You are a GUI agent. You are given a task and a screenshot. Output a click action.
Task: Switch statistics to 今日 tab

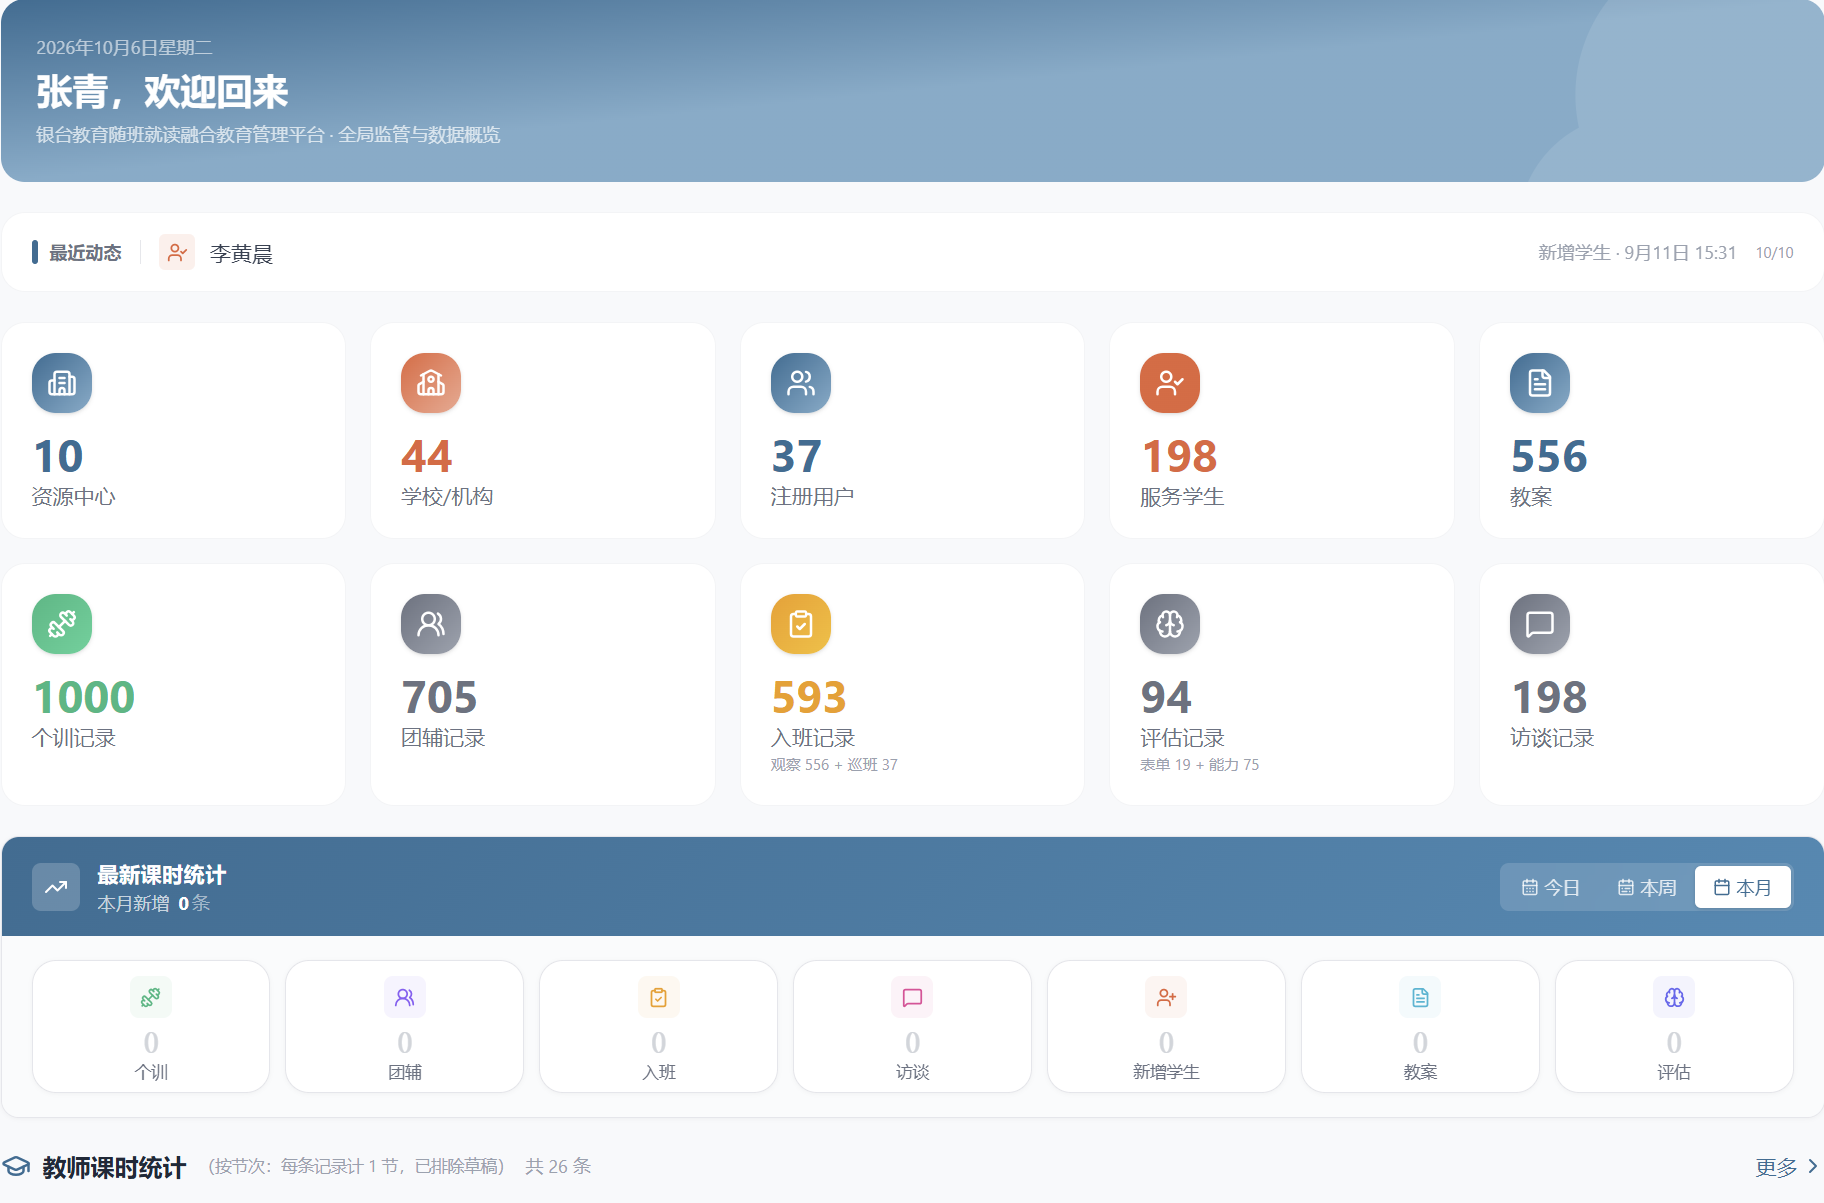pyautogui.click(x=1550, y=887)
